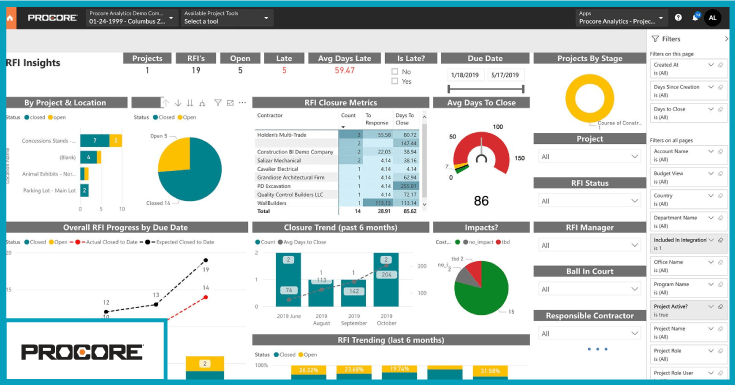
Task: Clear the Days Since Creation filter eraser
Action: (x=720, y=87)
